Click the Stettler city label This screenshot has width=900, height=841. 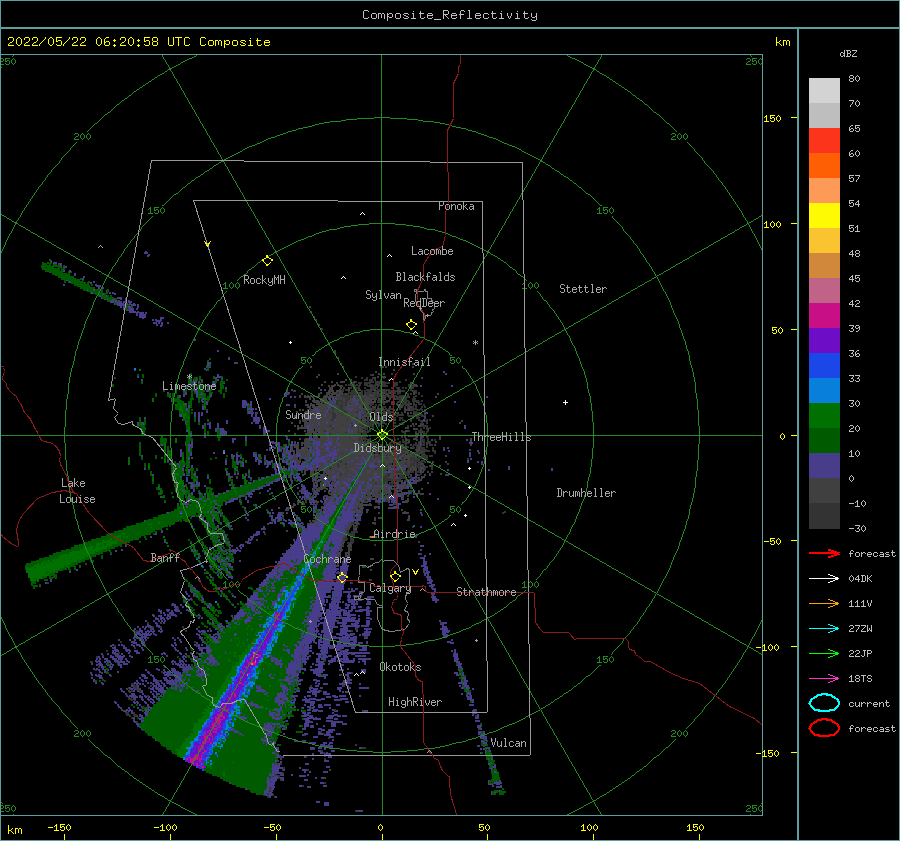(x=583, y=289)
